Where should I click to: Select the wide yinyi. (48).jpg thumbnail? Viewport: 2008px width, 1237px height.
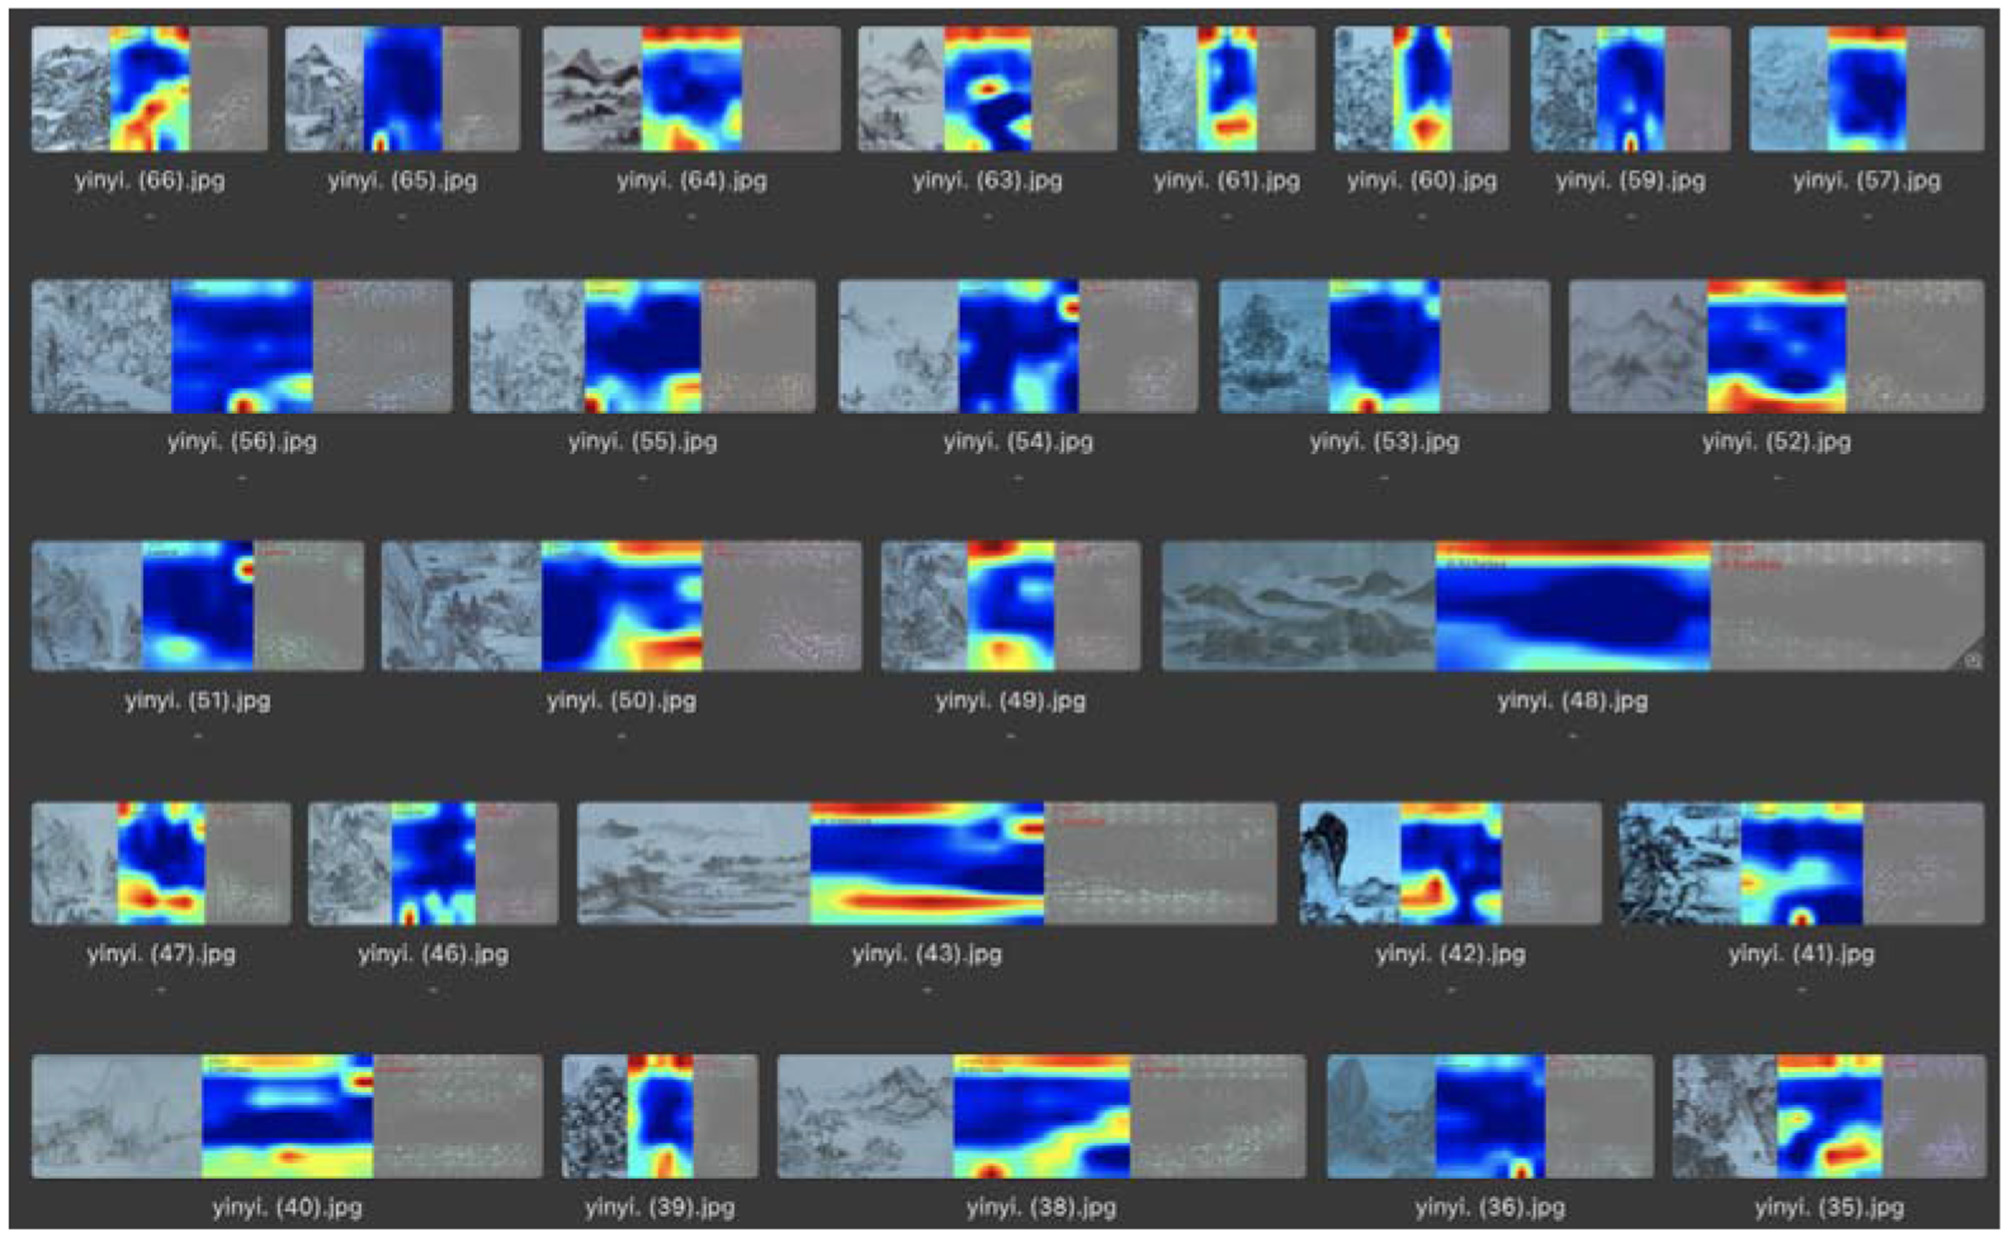point(1572,606)
